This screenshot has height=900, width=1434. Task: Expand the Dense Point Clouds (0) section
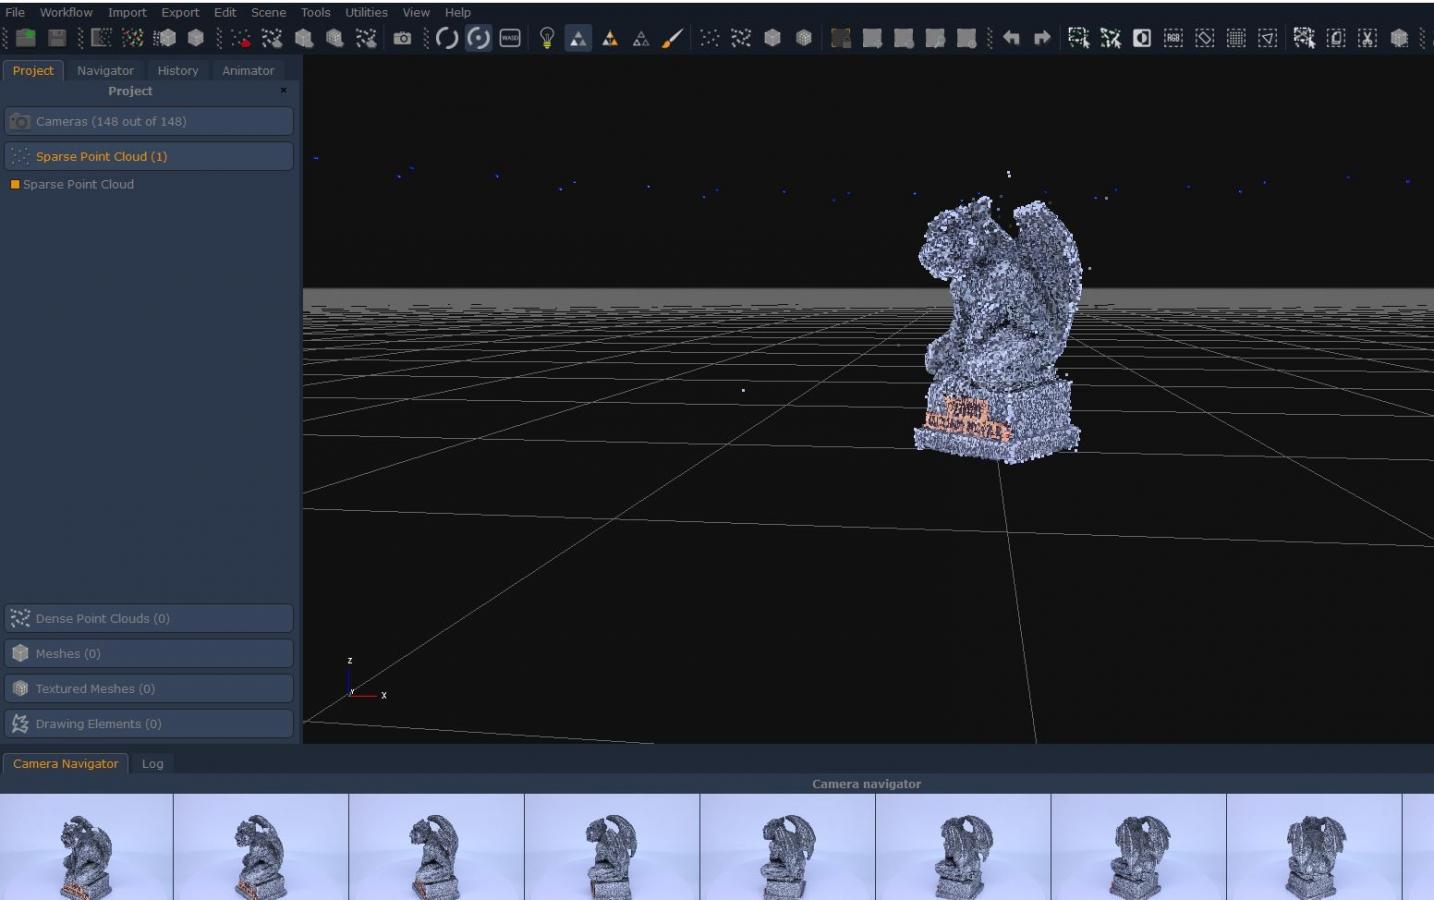pos(148,618)
